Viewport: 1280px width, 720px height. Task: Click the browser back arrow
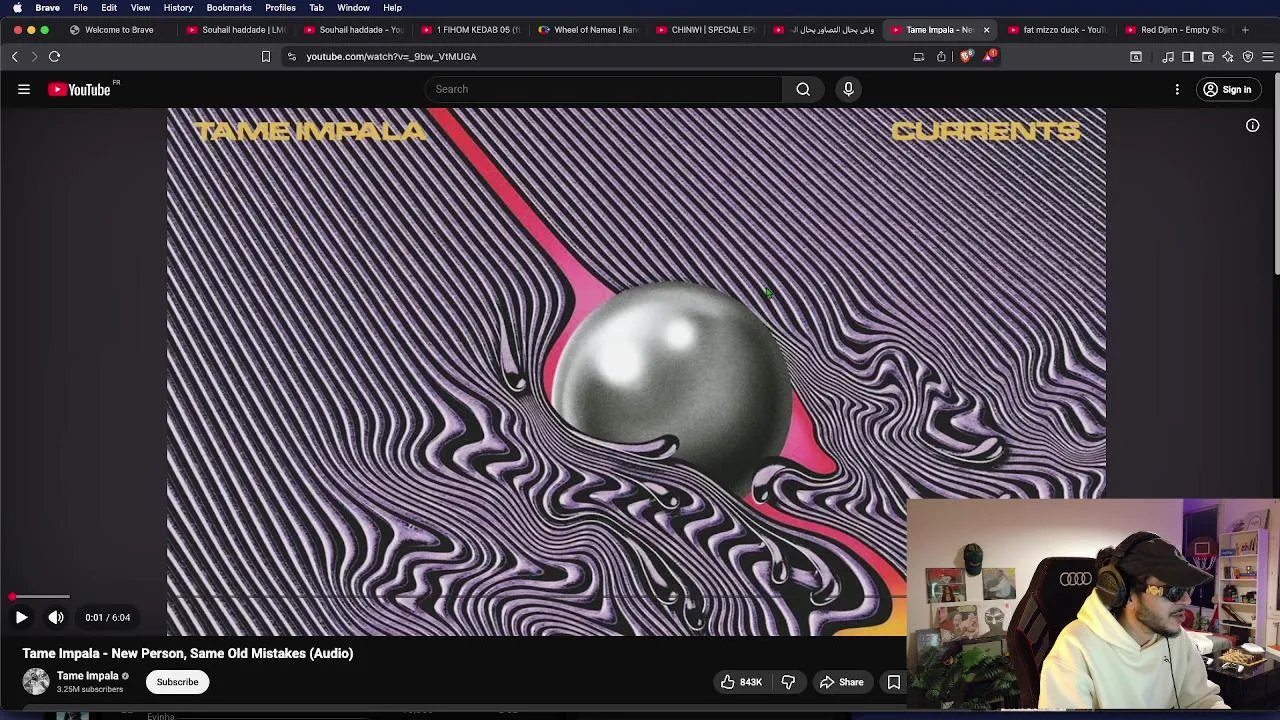point(15,57)
